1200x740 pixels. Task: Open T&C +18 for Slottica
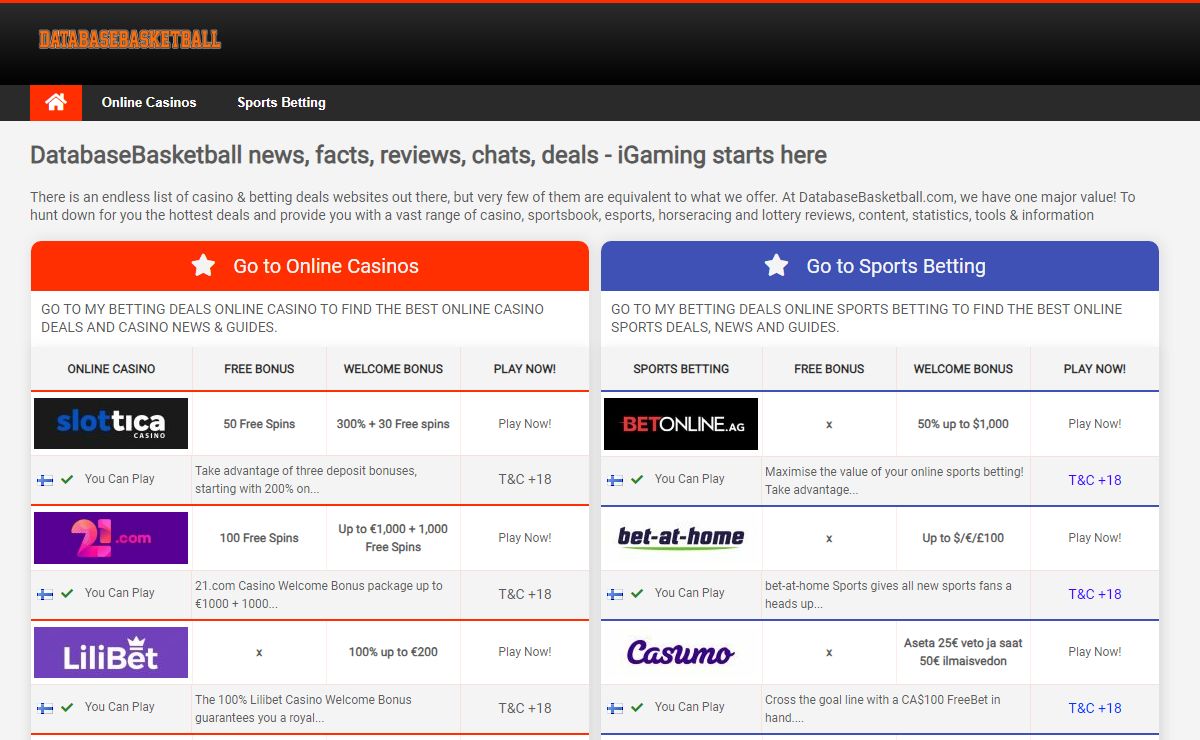(x=525, y=480)
